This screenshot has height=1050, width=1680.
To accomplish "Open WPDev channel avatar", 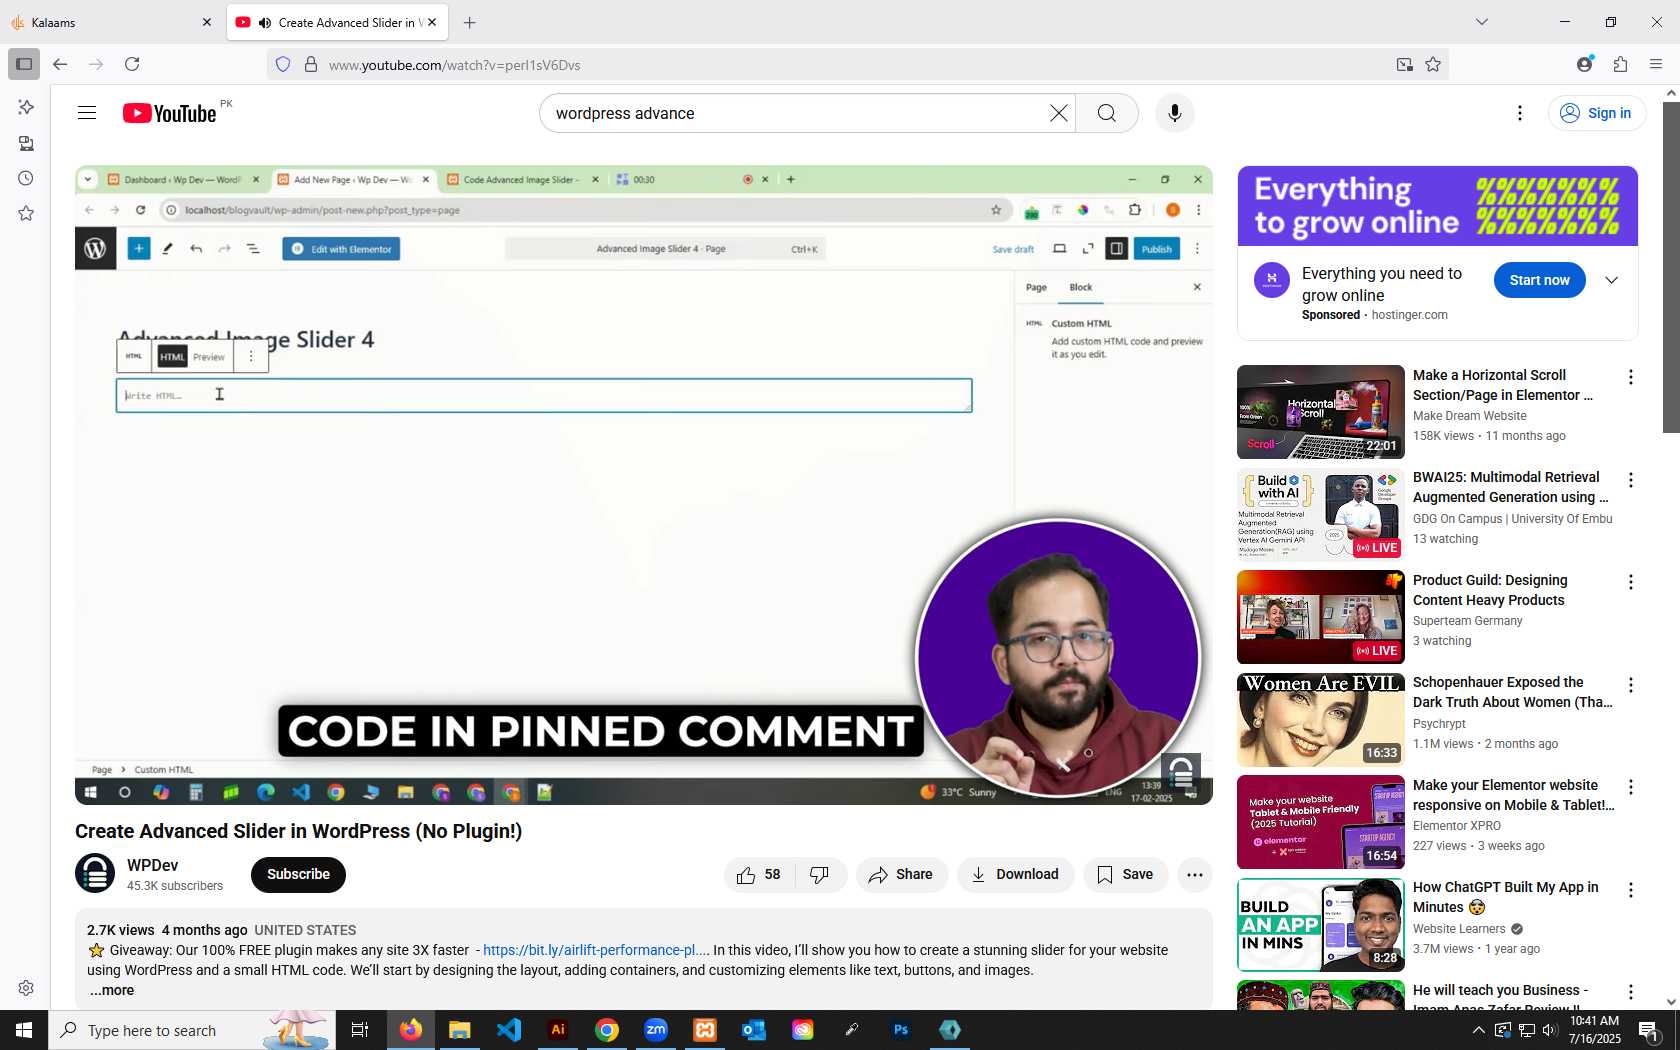I will tap(95, 873).
